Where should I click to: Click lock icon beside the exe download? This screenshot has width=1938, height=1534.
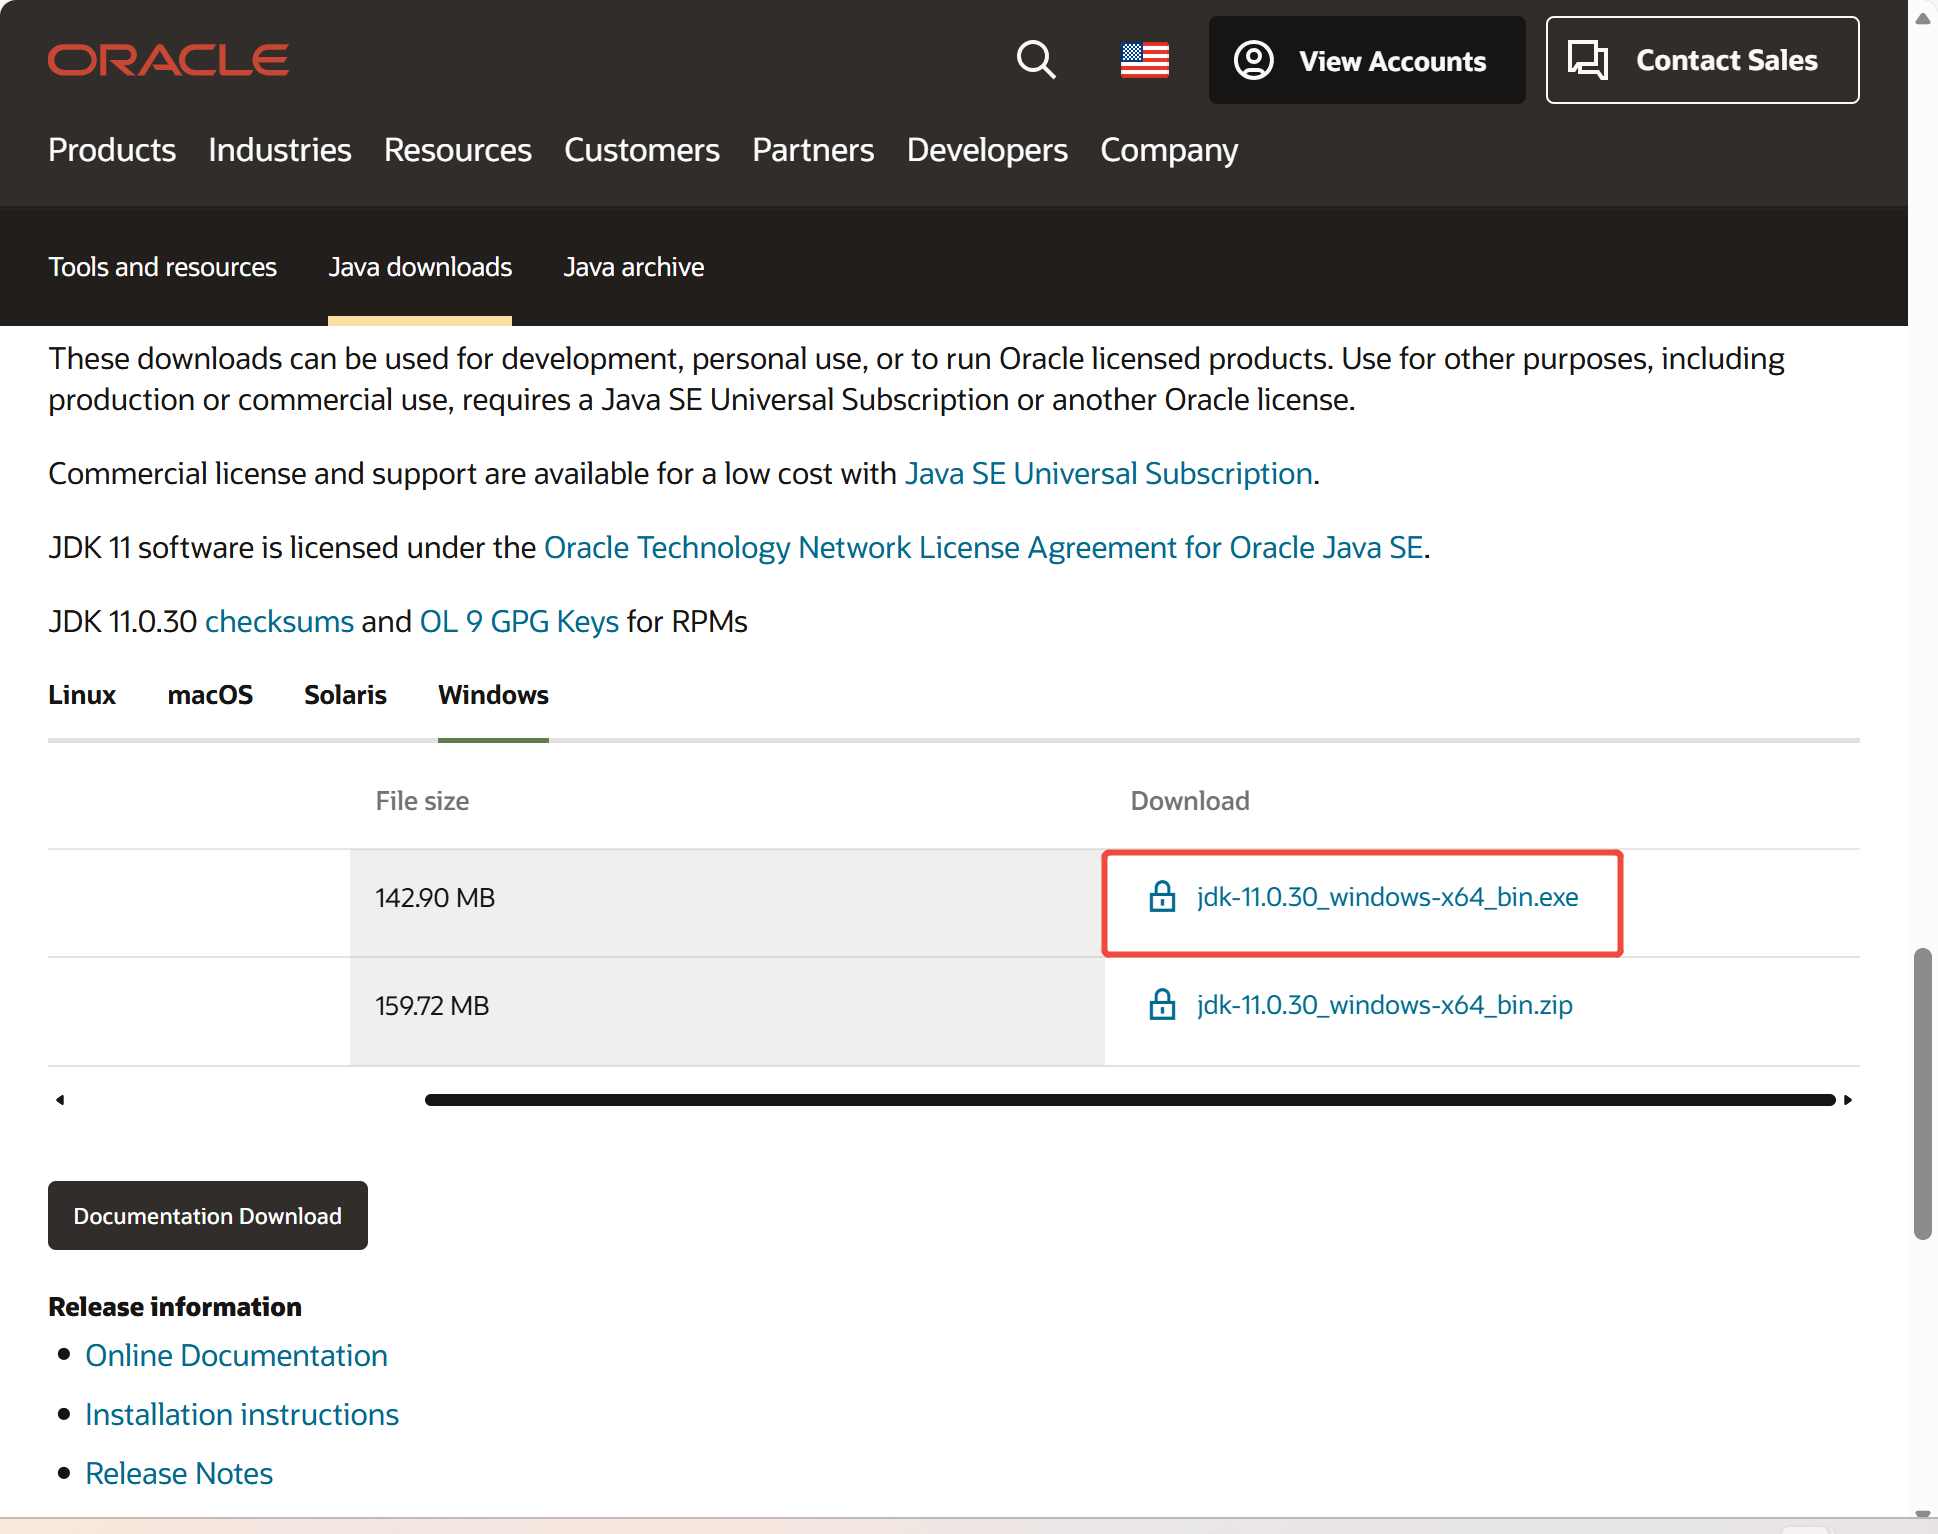point(1162,897)
